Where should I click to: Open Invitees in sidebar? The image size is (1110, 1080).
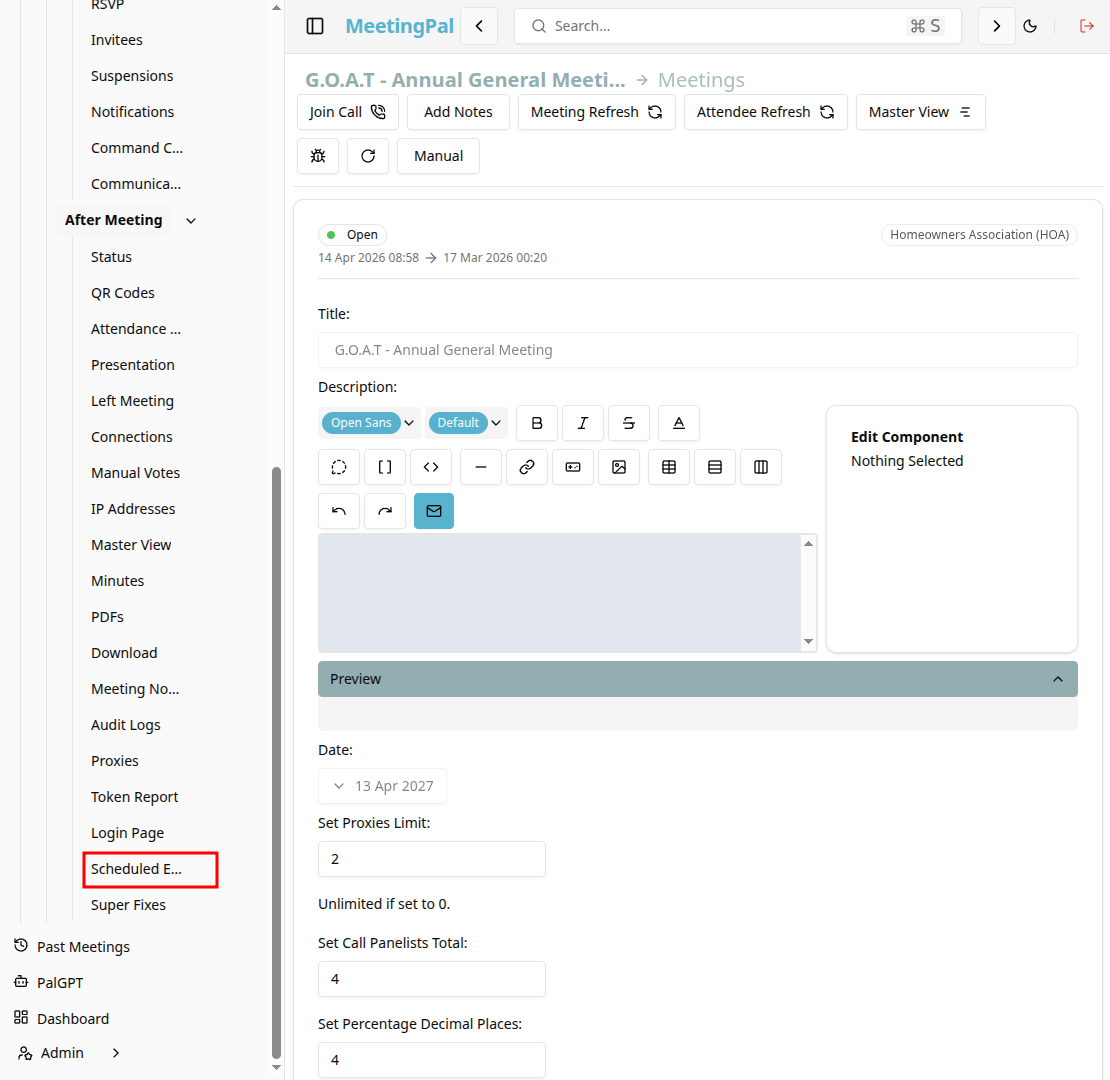[x=117, y=40]
